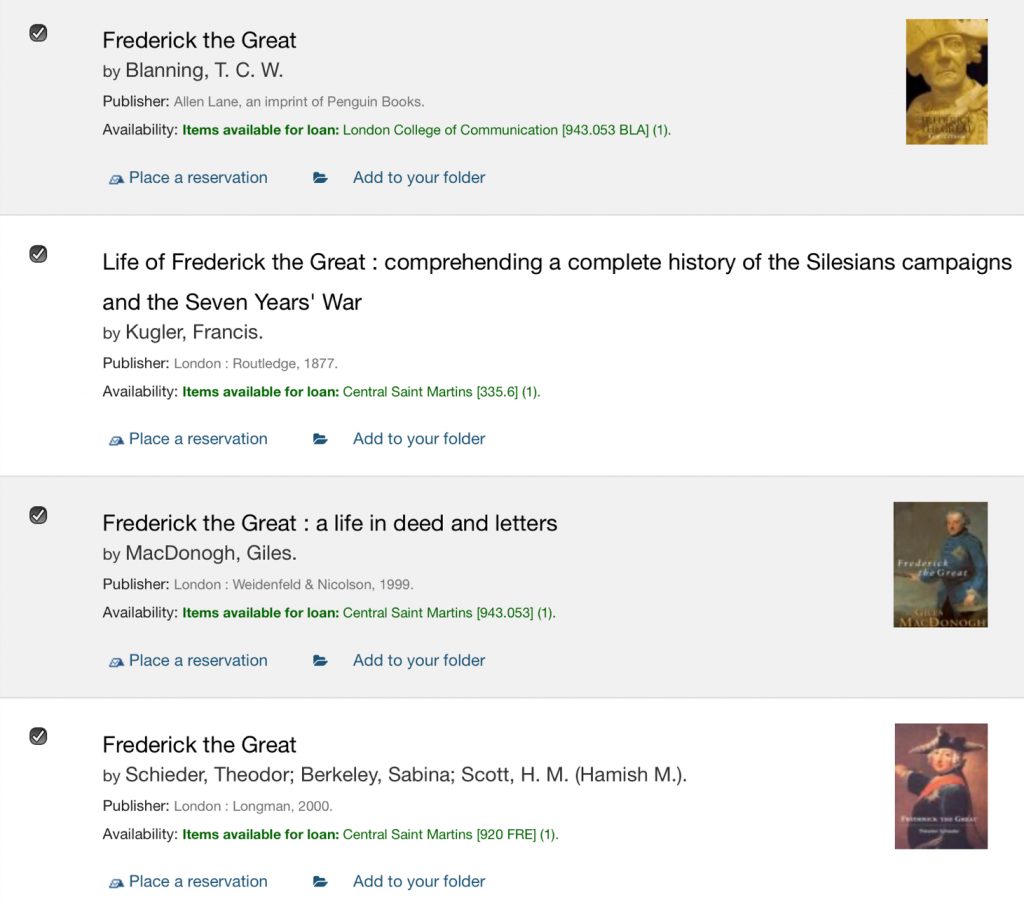This screenshot has width=1024, height=904.
Task: Uncheck the Blanning Frederick the Great checkbox
Action: (38, 33)
